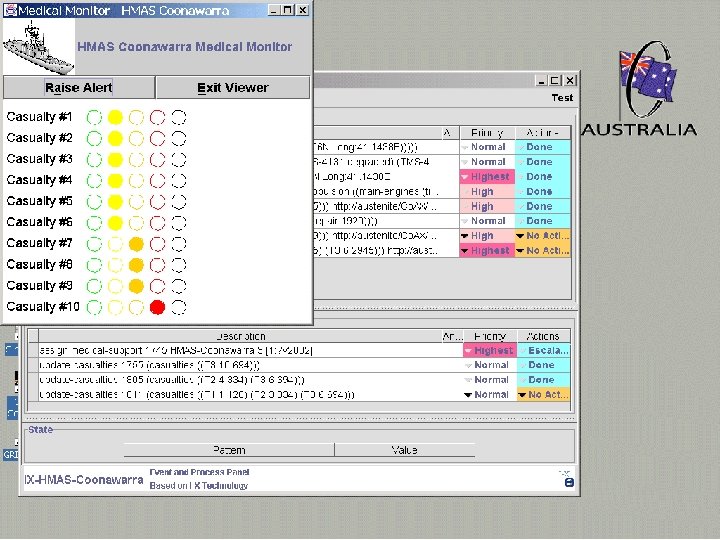
Task: Select the filled red circle for Casualty #10
Action: pos(158,307)
